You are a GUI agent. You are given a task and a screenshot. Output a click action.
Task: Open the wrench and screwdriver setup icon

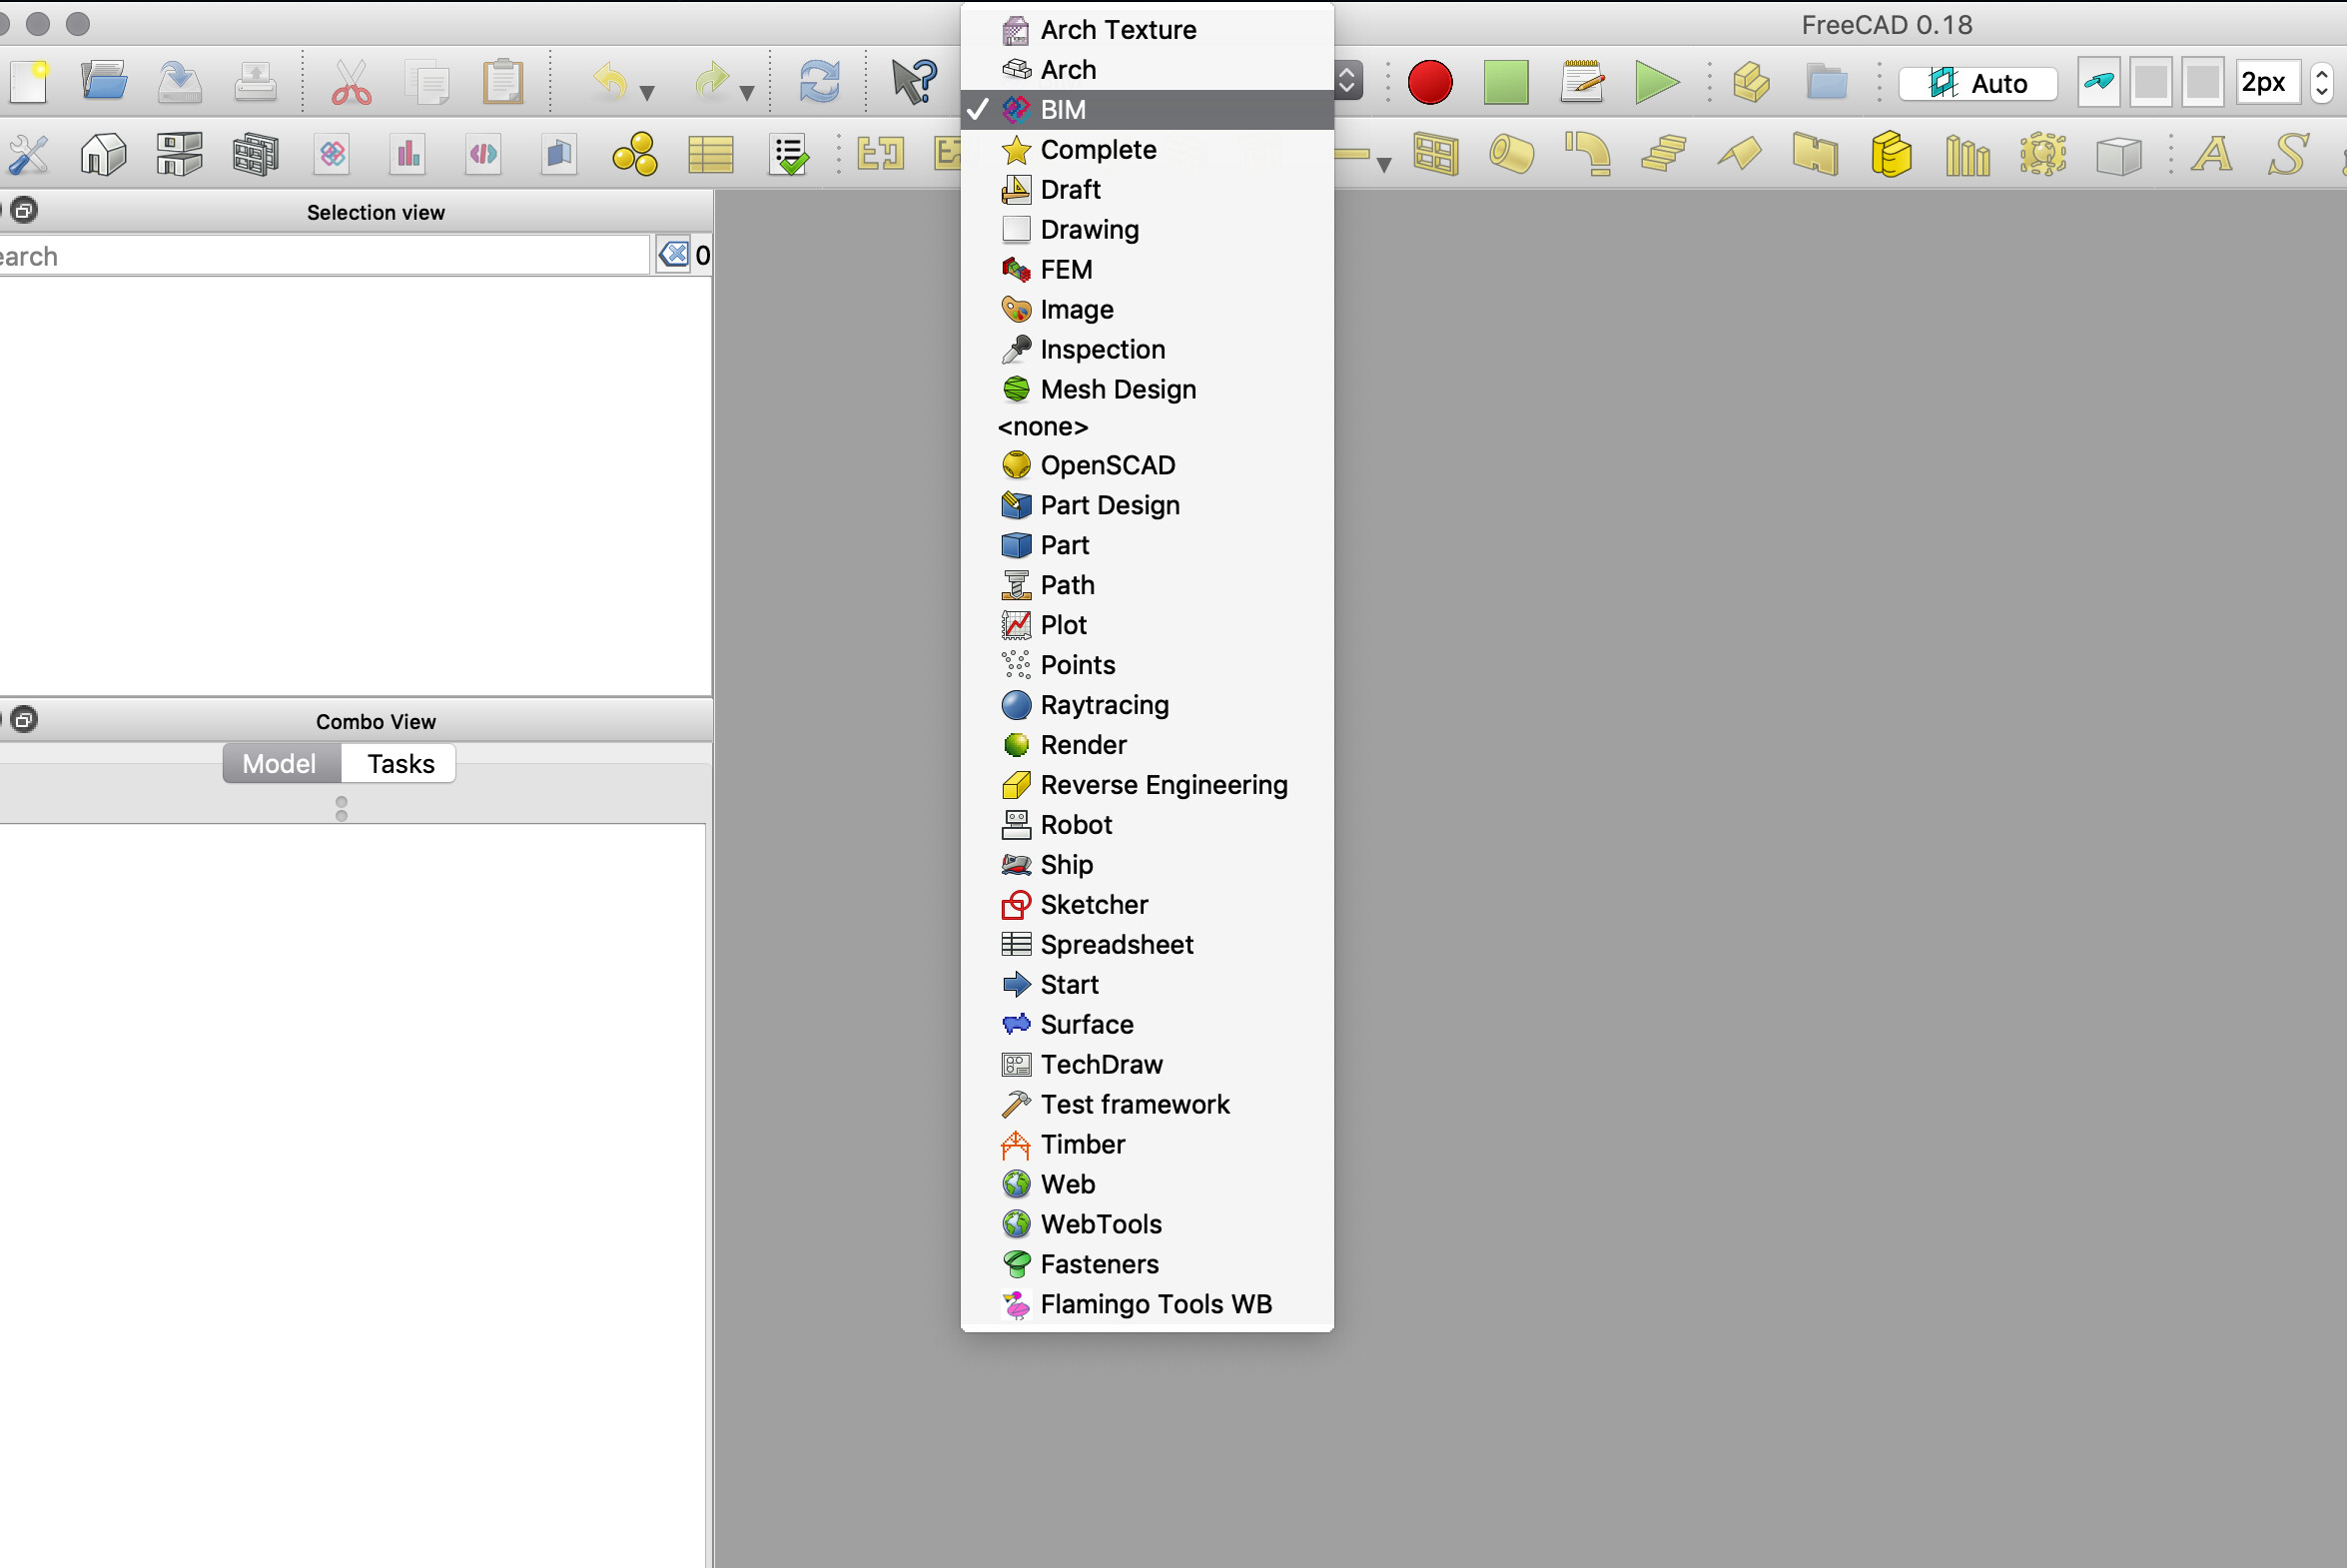28,155
